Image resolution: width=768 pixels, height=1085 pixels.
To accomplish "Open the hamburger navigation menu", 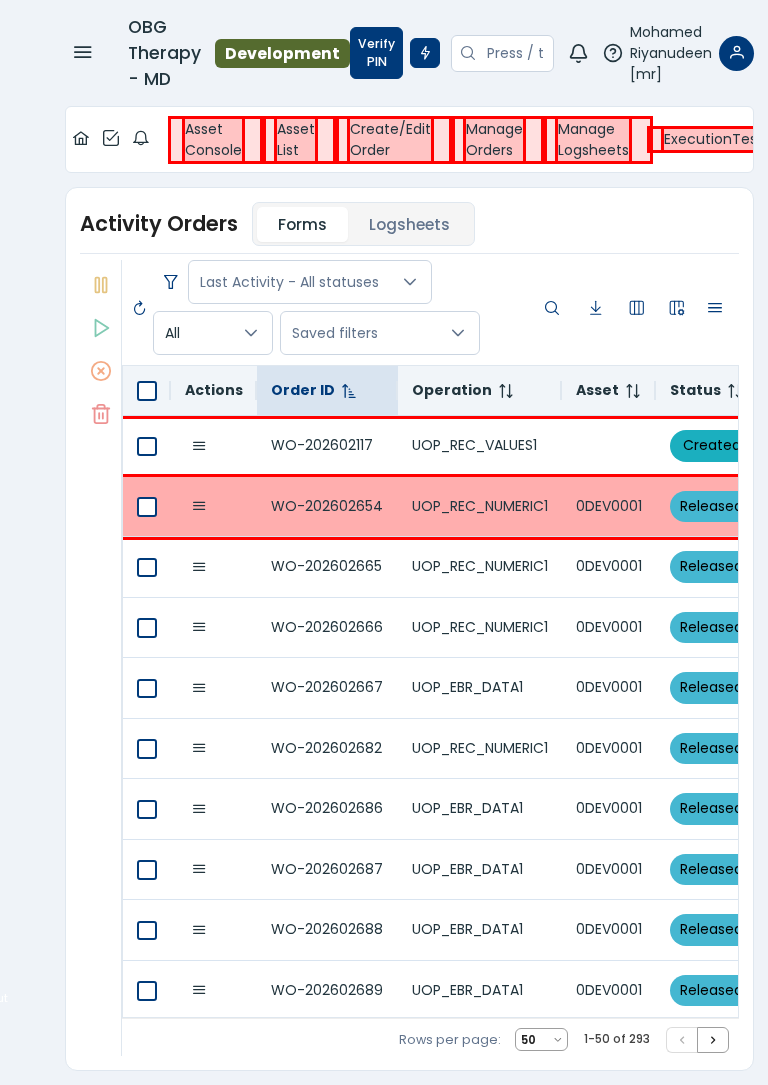I will point(83,52).
